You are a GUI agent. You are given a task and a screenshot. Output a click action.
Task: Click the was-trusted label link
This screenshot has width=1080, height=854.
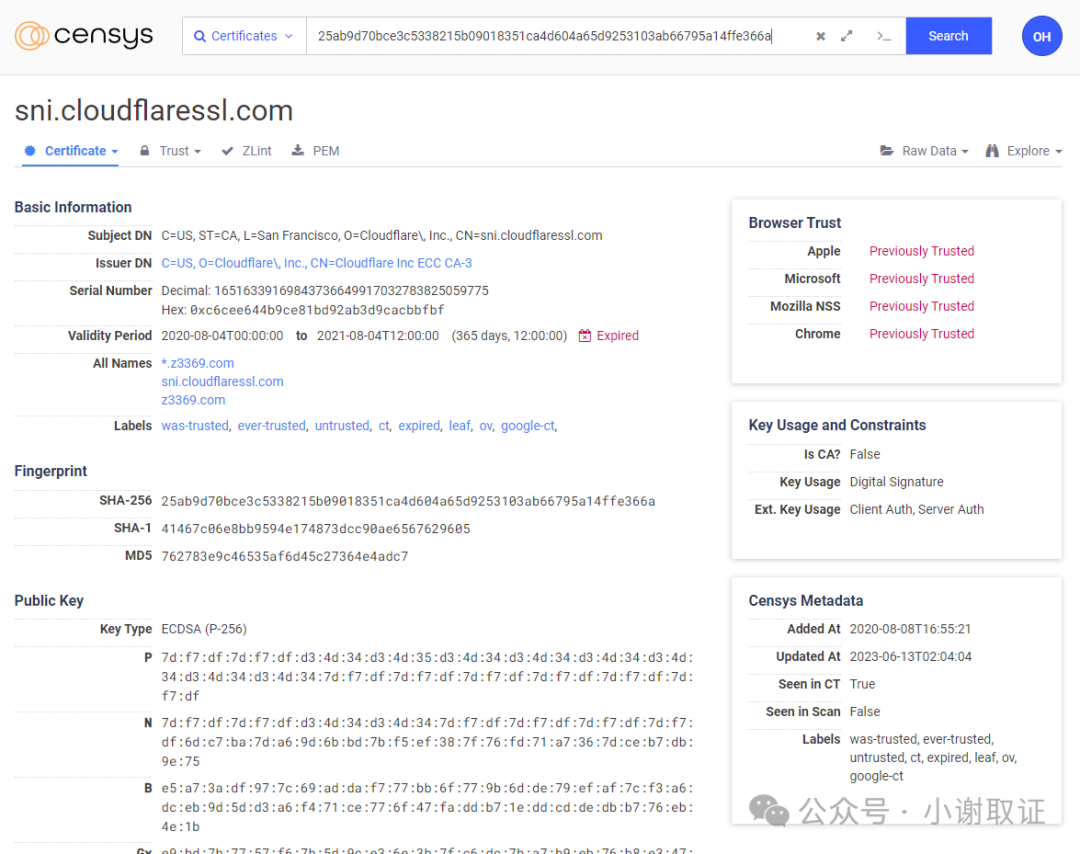195,426
